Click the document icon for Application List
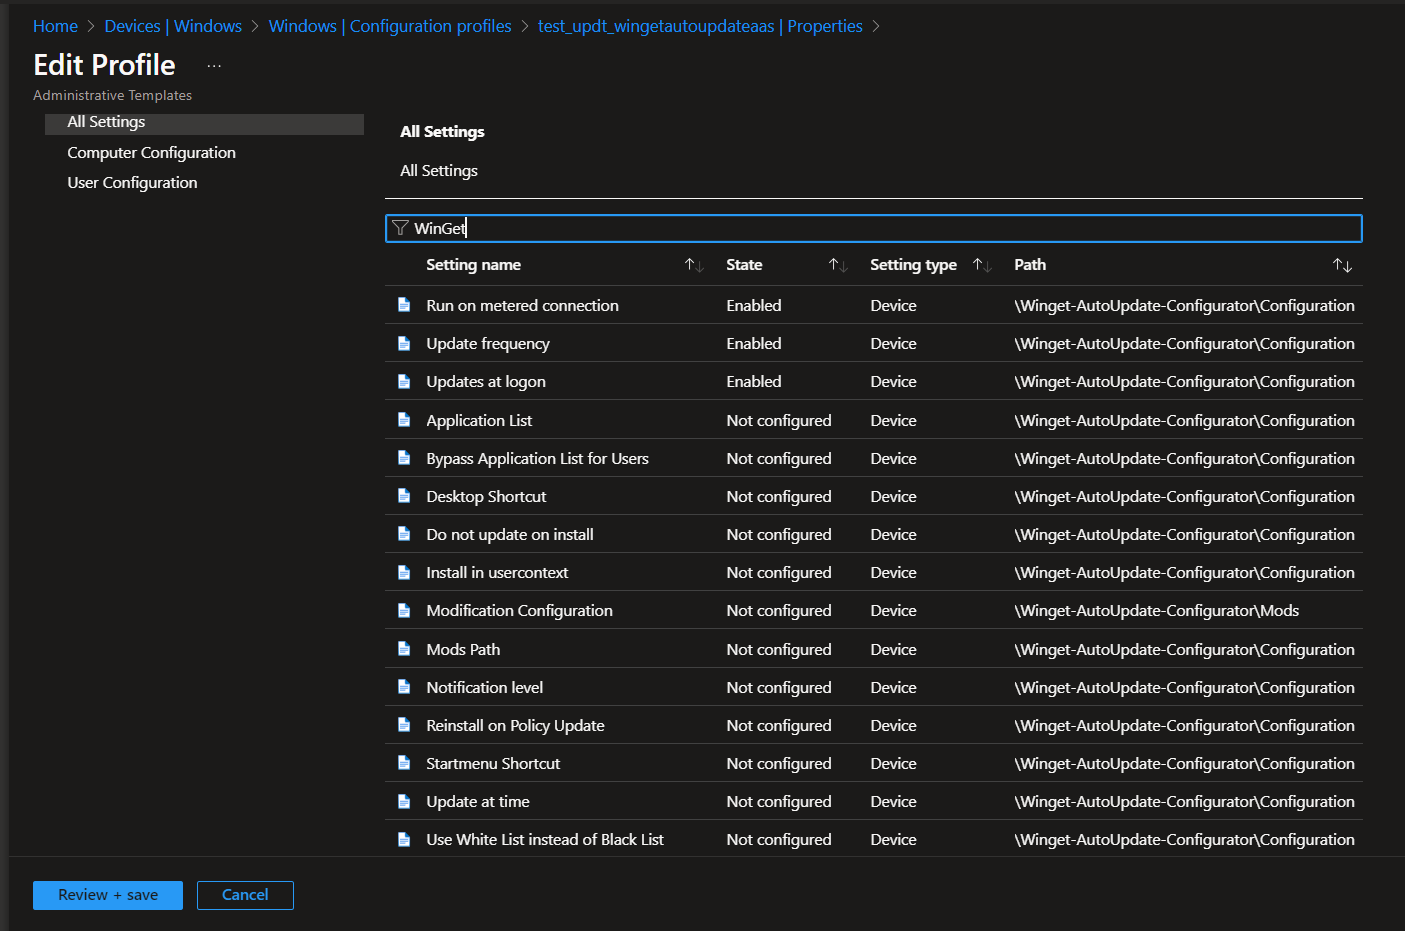The width and height of the screenshot is (1405, 931). coord(404,420)
